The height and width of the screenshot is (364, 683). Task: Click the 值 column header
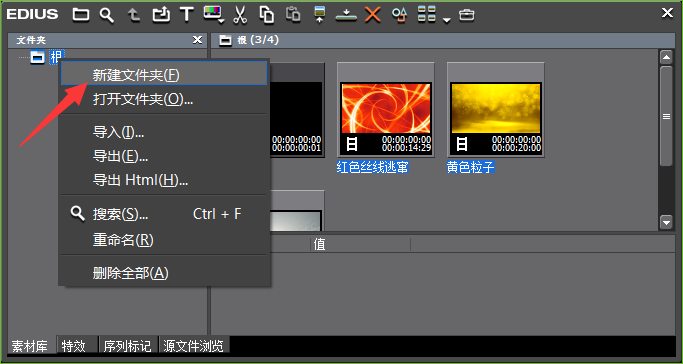[x=320, y=244]
